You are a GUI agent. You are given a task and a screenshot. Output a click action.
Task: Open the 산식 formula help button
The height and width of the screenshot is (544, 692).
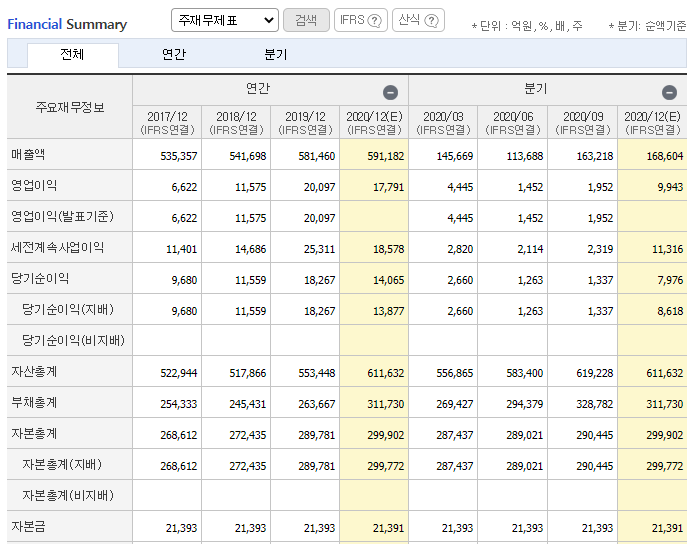click(418, 20)
